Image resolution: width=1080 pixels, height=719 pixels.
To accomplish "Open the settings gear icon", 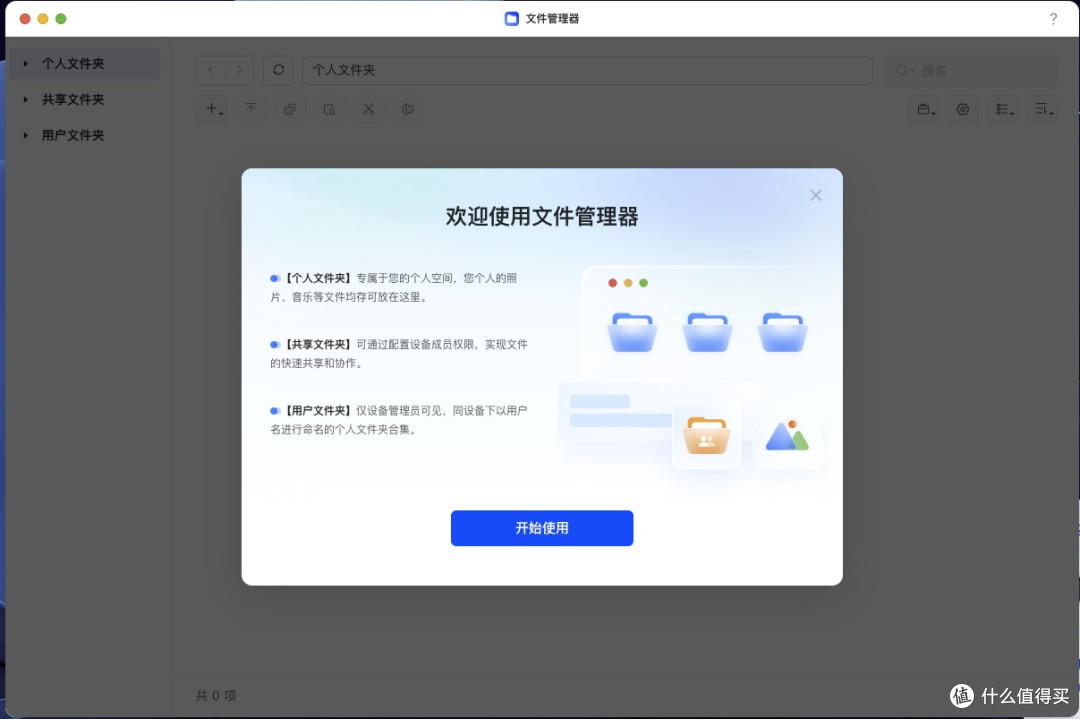I will click(962, 109).
